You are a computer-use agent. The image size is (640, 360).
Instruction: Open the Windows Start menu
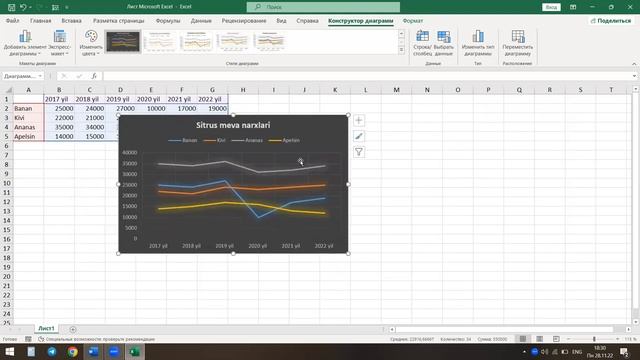[10, 351]
